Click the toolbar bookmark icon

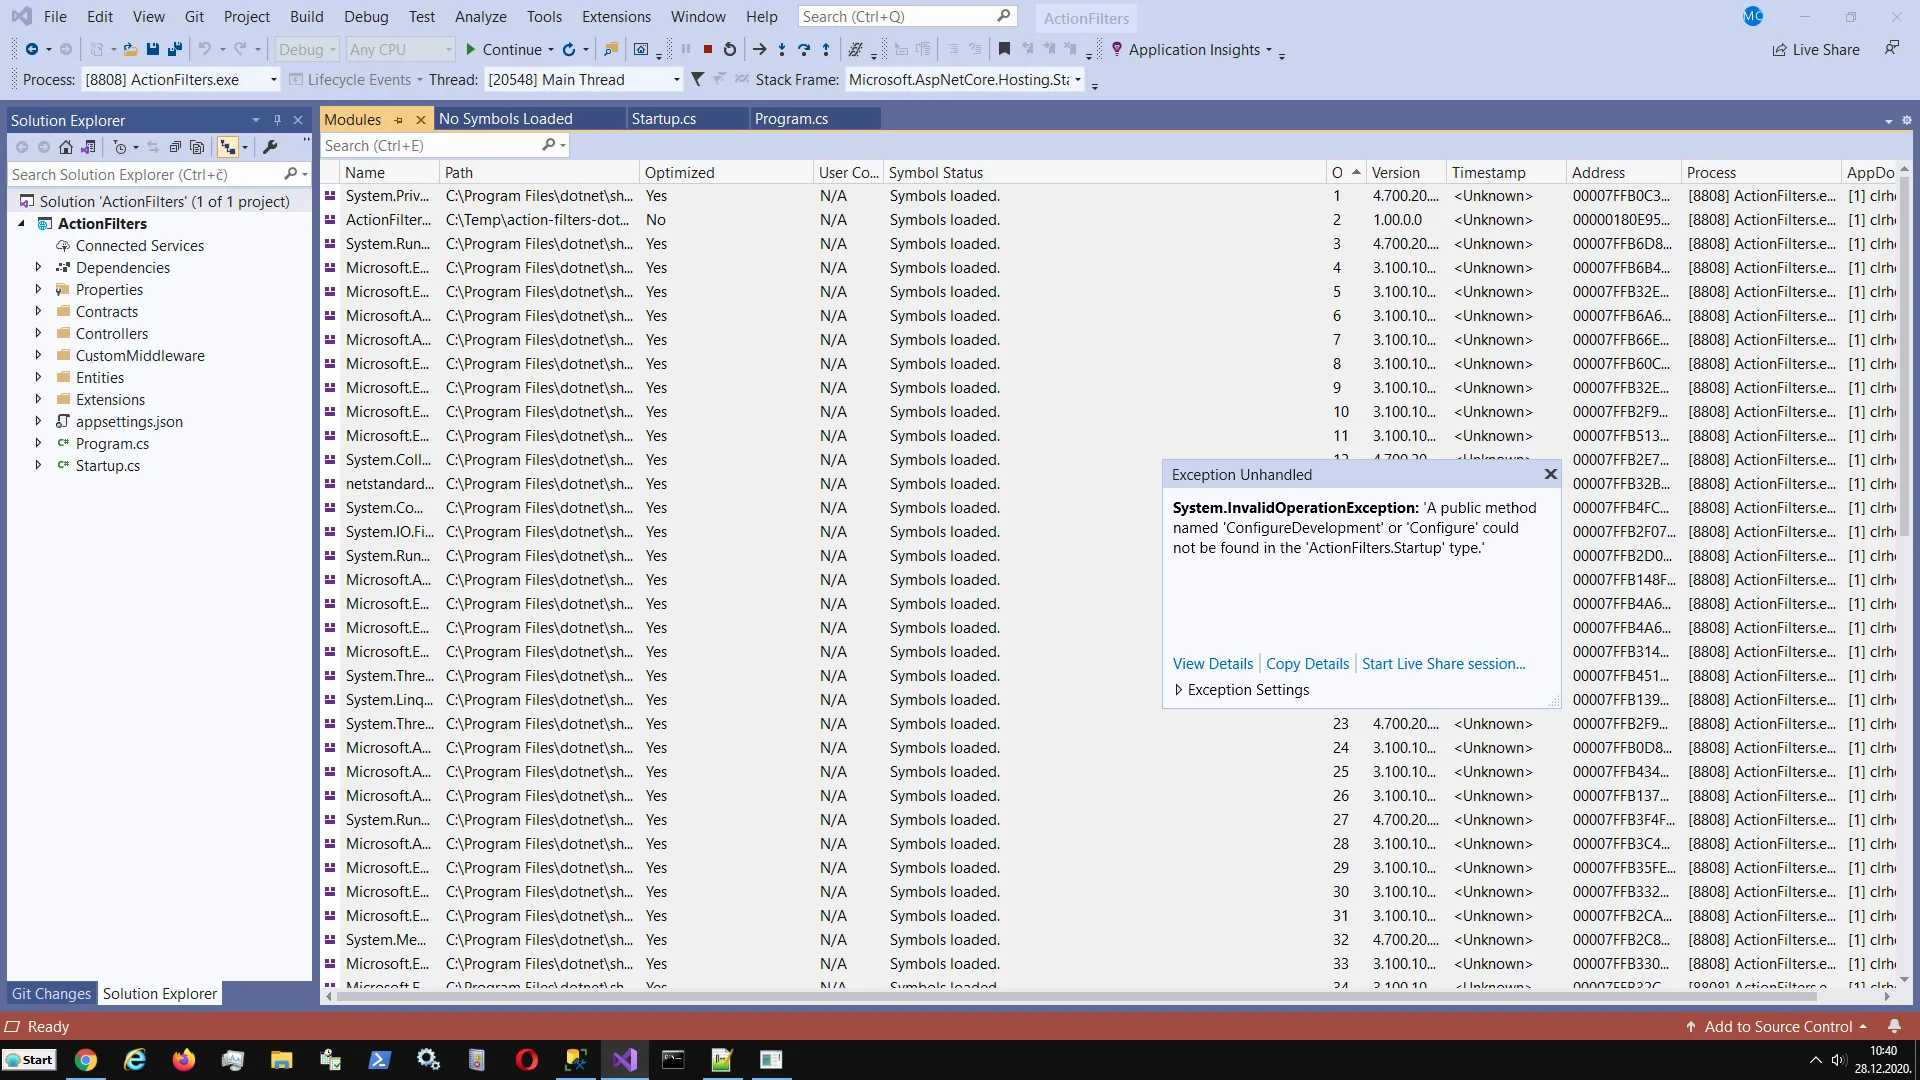coord(1004,49)
